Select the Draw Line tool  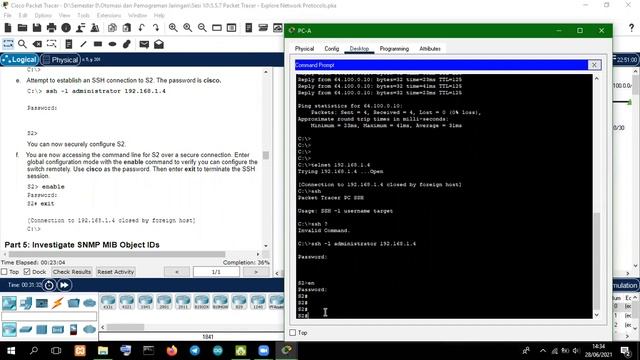[x=83, y=44]
